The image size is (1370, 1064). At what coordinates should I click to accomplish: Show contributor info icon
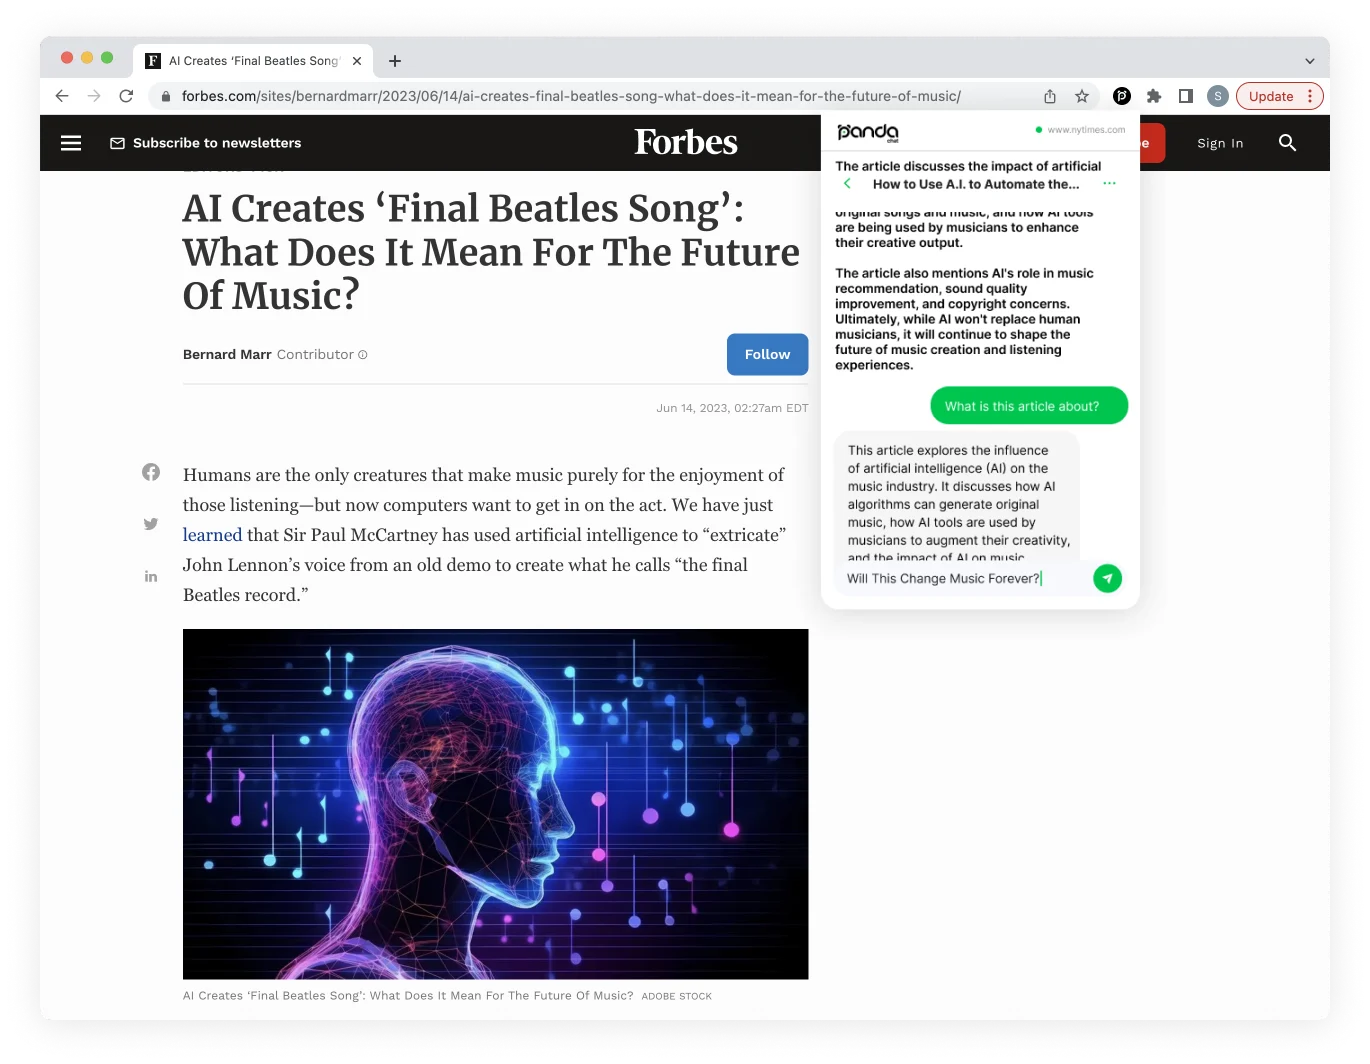[x=363, y=355]
